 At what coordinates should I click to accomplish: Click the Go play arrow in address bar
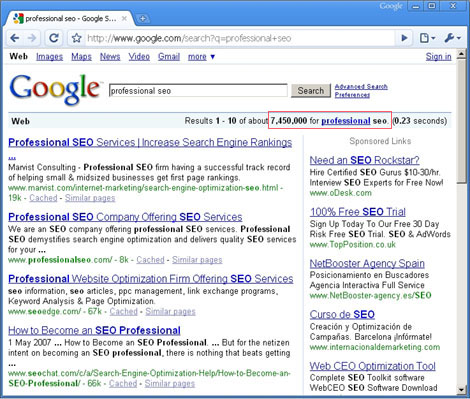click(x=404, y=38)
